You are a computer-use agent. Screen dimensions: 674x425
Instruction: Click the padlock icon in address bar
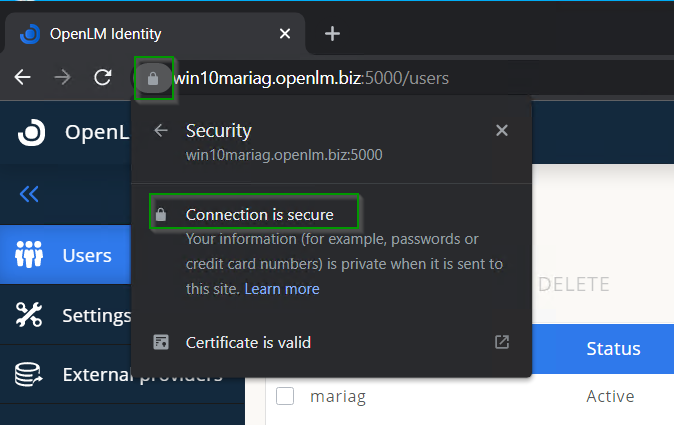click(153, 78)
